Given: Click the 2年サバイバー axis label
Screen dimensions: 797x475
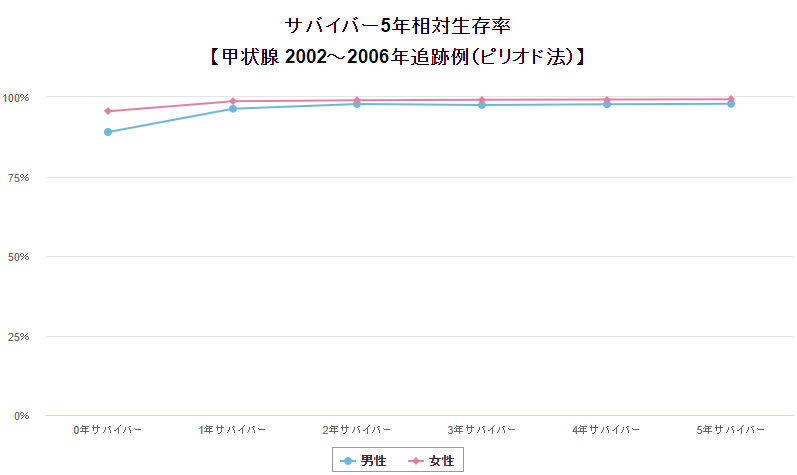Looking at the screenshot, I should [357, 429].
